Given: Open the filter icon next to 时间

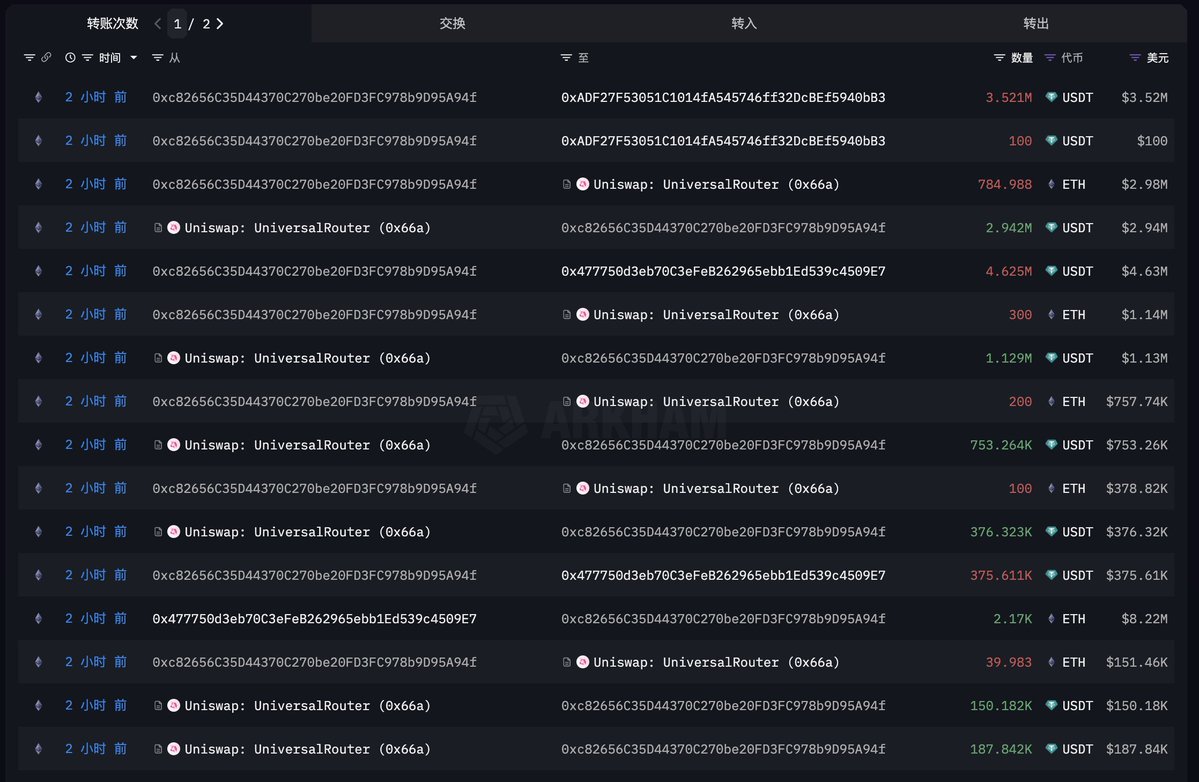Looking at the screenshot, I should (87, 57).
